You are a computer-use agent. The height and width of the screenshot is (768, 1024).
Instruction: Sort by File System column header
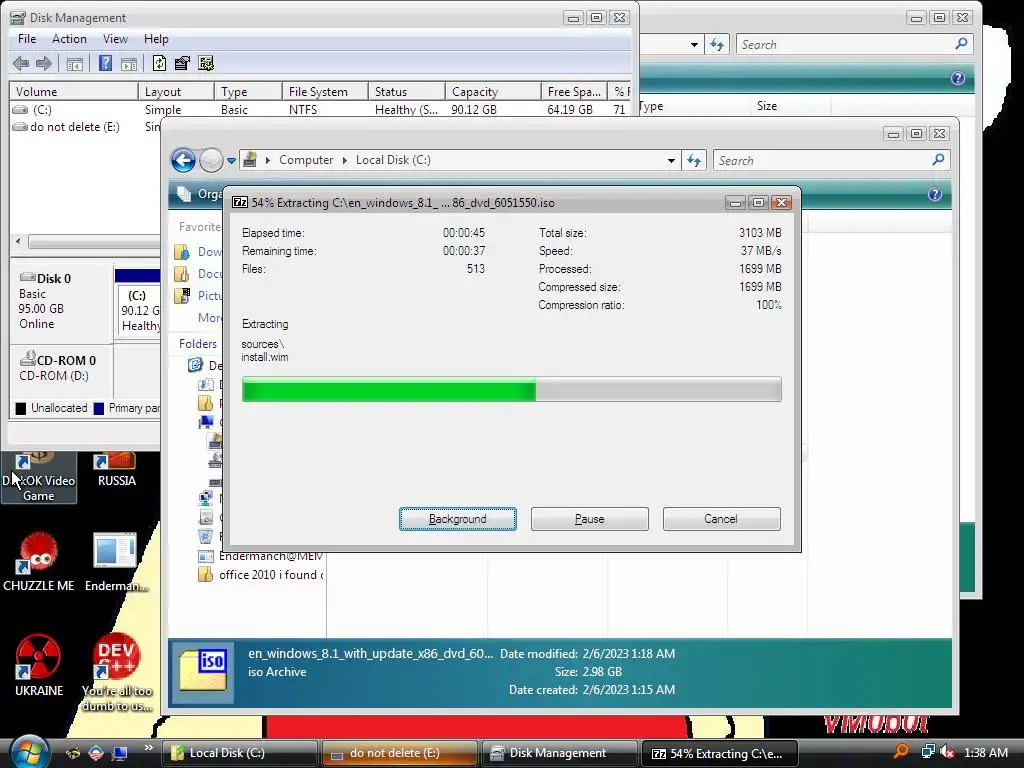coord(325,91)
